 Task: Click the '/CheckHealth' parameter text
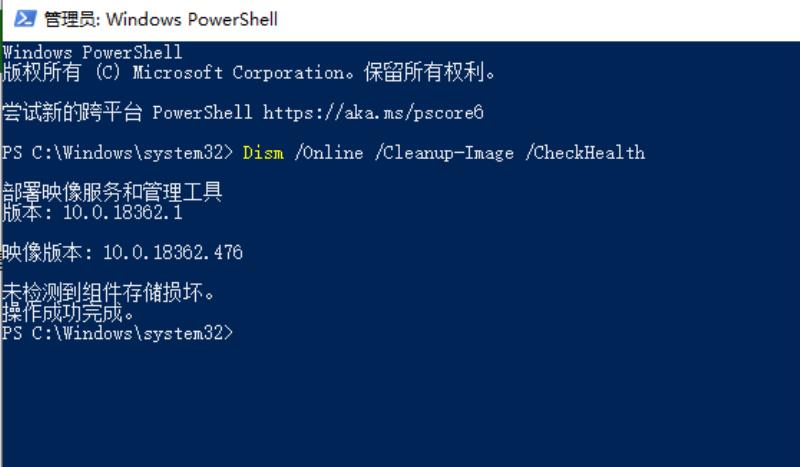pyautogui.click(x=585, y=153)
